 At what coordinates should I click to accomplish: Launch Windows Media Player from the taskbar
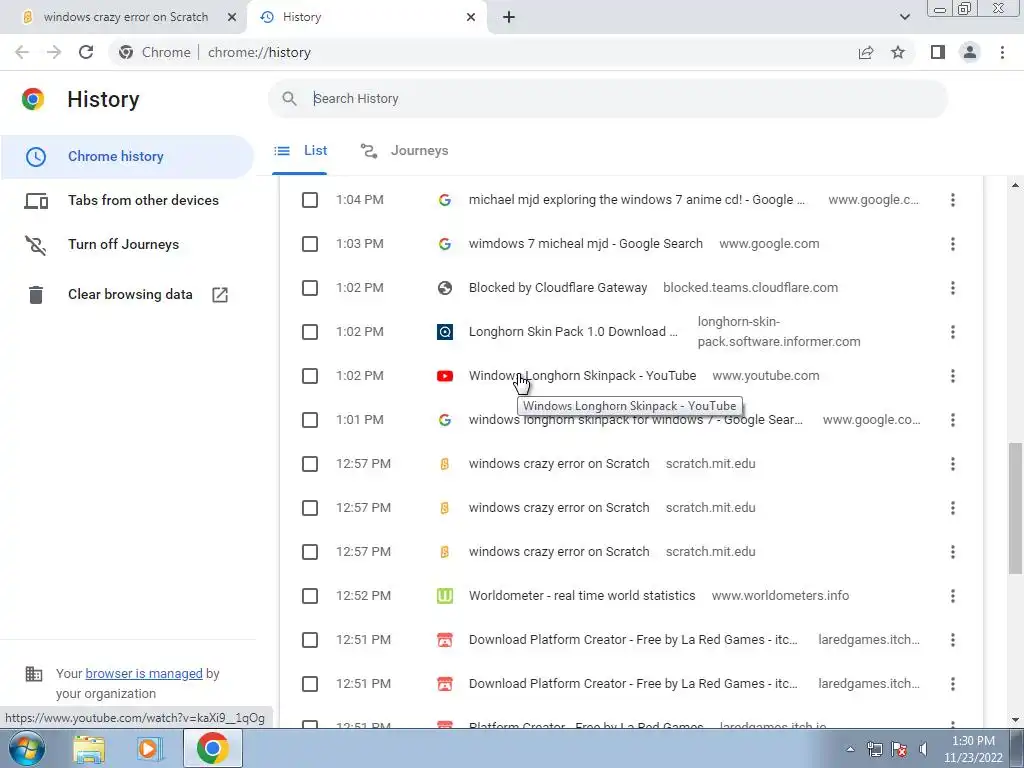point(149,748)
